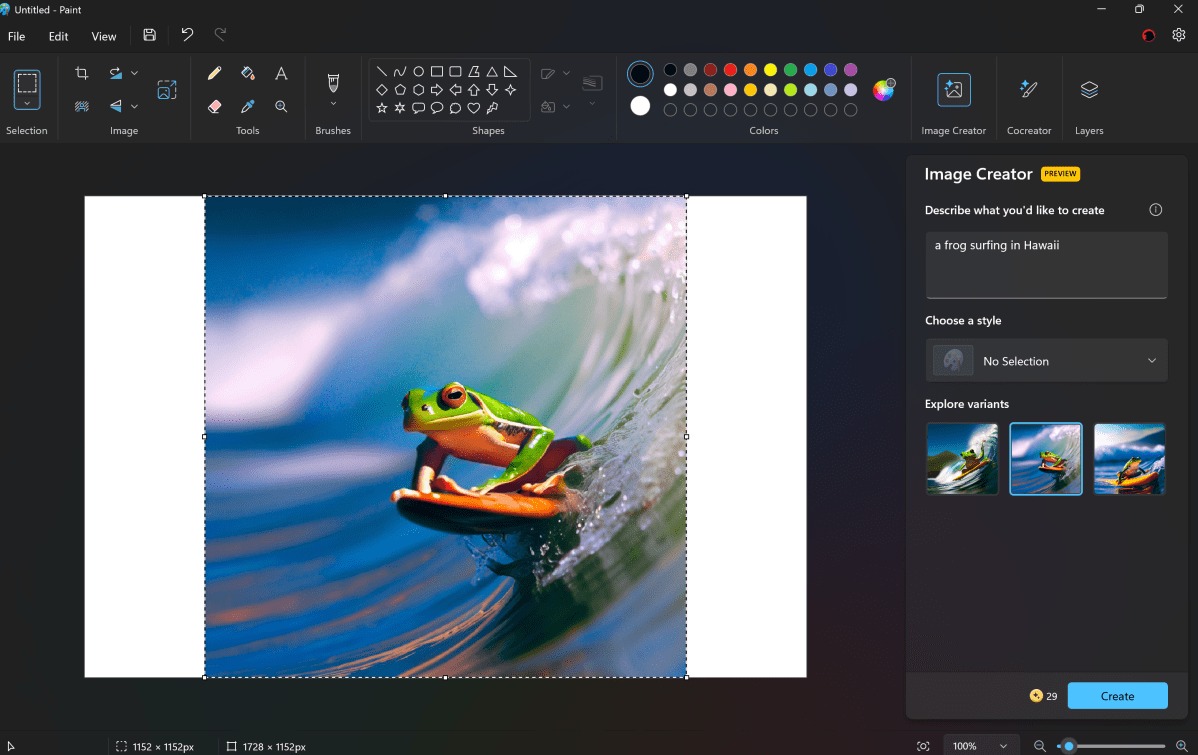Click the Create button
Screen dimensions: 1198x755
[1117, 696]
